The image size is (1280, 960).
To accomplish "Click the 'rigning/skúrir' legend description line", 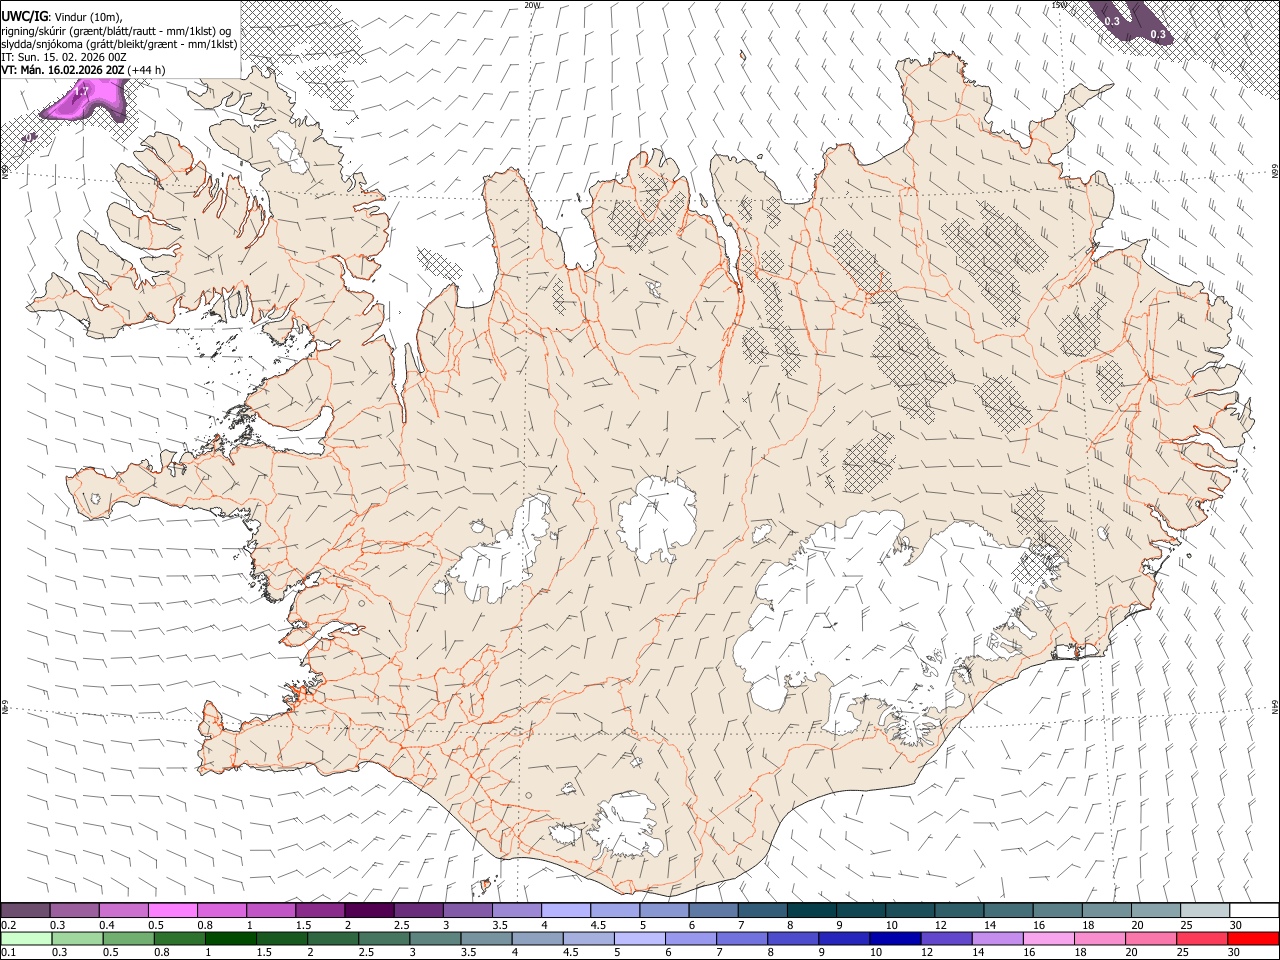I will point(118,30).
